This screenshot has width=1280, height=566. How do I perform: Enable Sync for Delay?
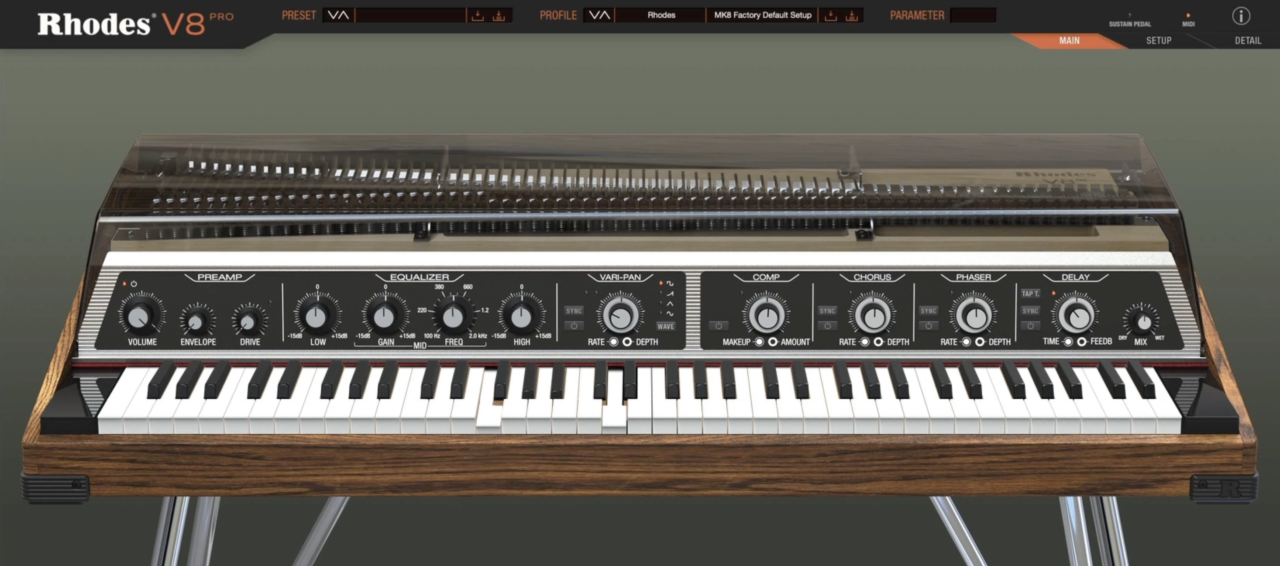[x=1030, y=310]
